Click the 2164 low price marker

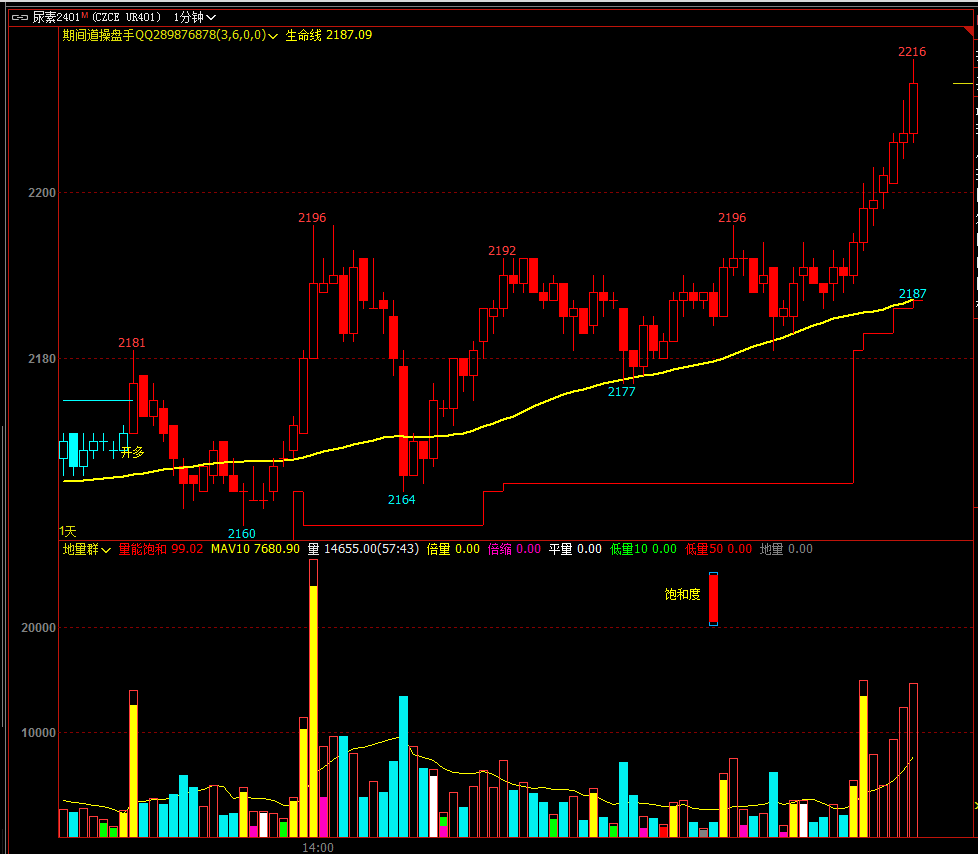click(x=401, y=500)
